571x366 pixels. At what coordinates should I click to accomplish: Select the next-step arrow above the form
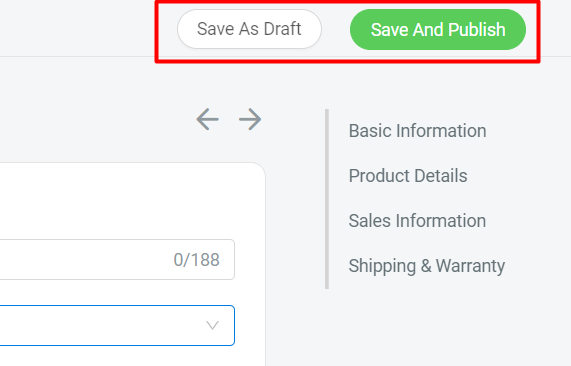coord(250,119)
